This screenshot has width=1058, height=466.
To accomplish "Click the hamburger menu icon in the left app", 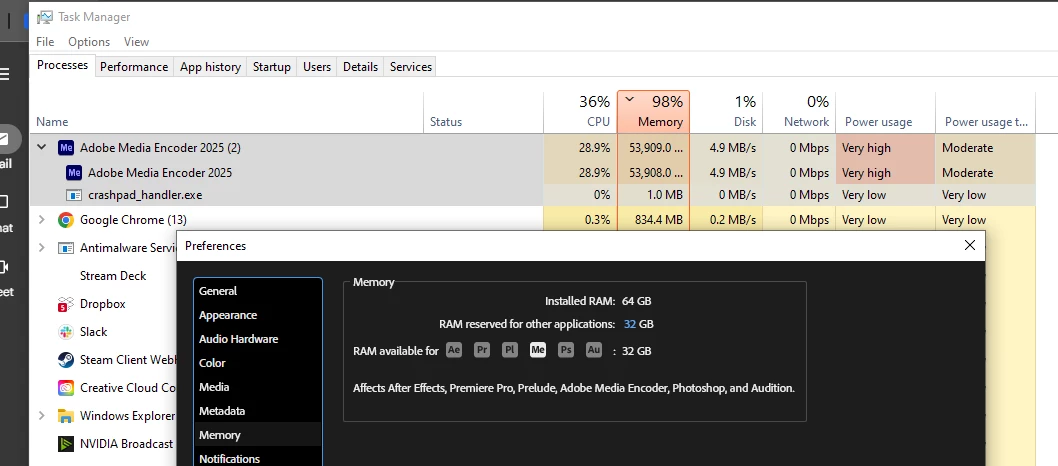I will point(4,74).
